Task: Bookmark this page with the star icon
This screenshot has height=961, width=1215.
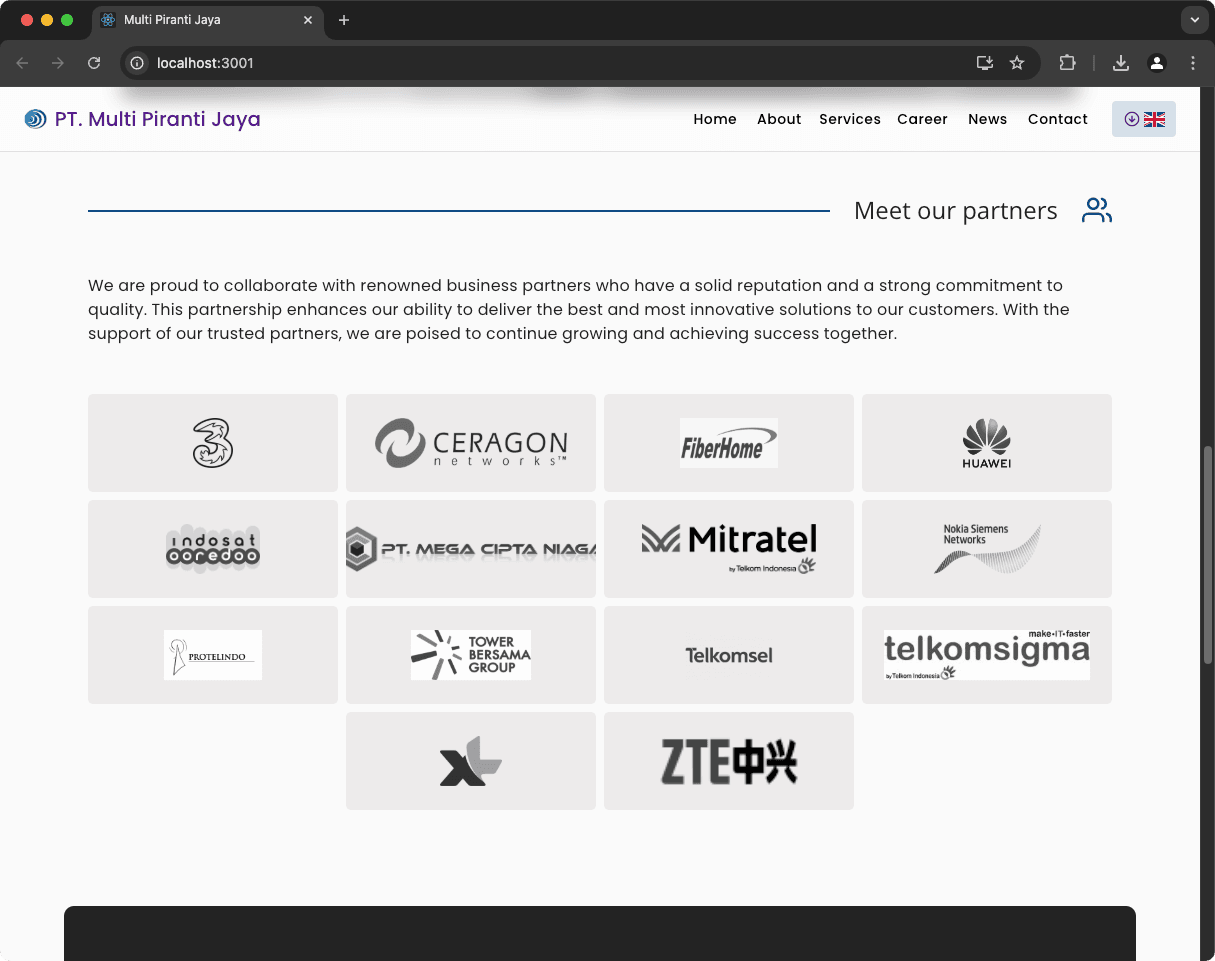Action: (x=1017, y=63)
